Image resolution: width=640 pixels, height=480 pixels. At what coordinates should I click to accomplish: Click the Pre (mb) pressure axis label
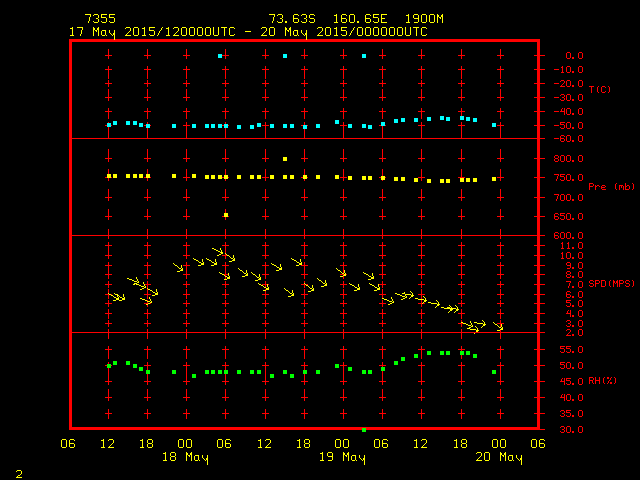(x=604, y=186)
